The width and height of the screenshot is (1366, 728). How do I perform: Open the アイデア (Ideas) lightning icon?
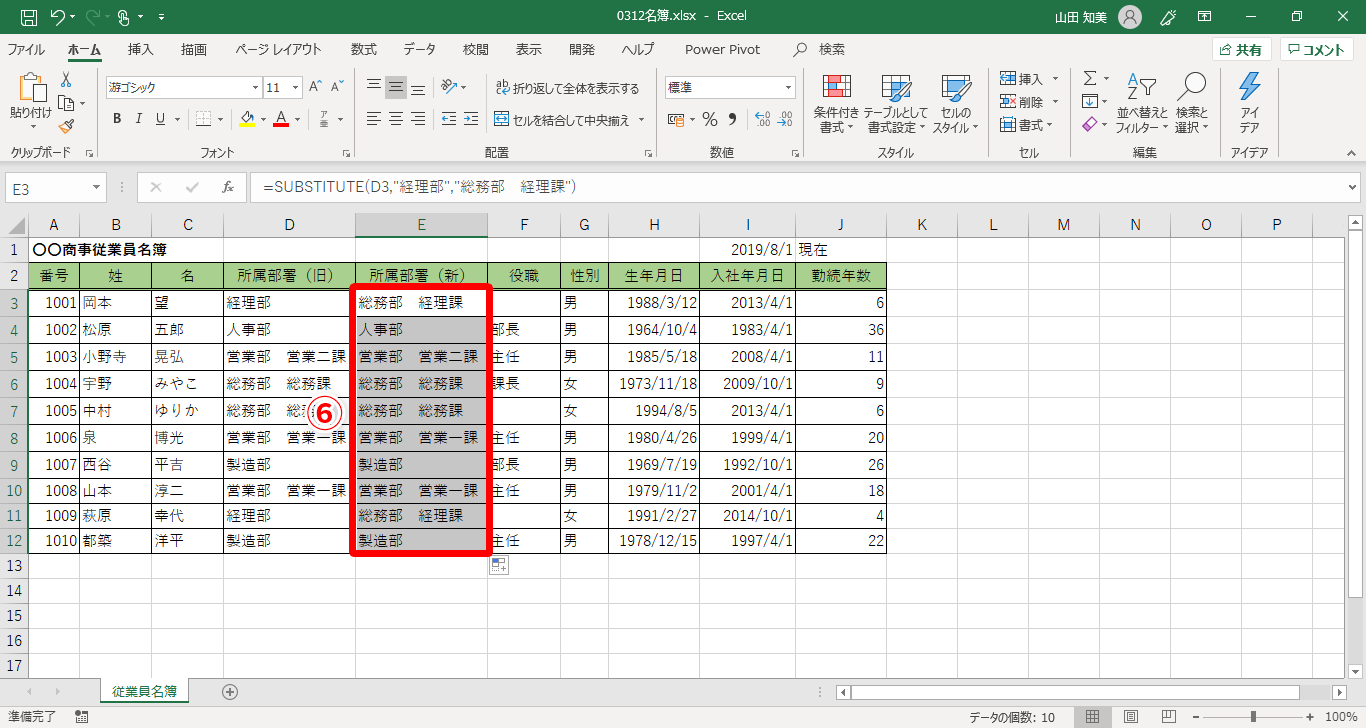tap(1249, 103)
